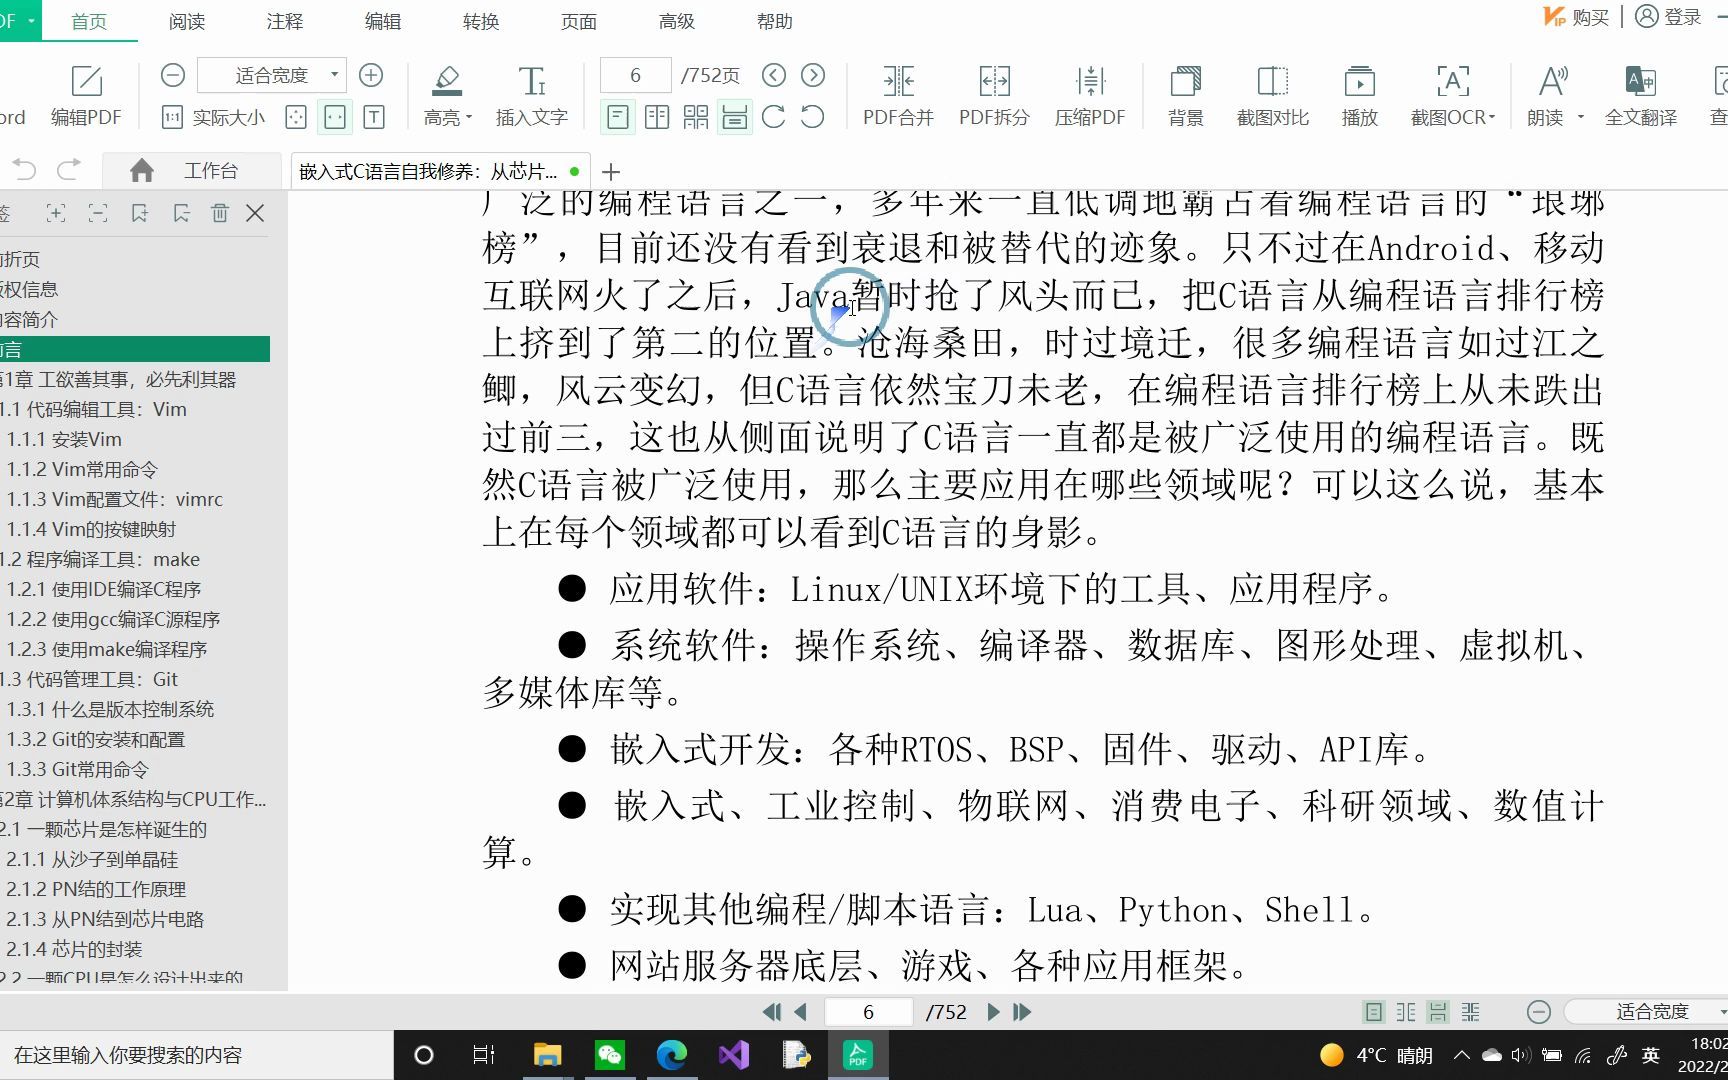Open the 压缩PDF compress tool
The height and width of the screenshot is (1080, 1728).
coord(1090,96)
